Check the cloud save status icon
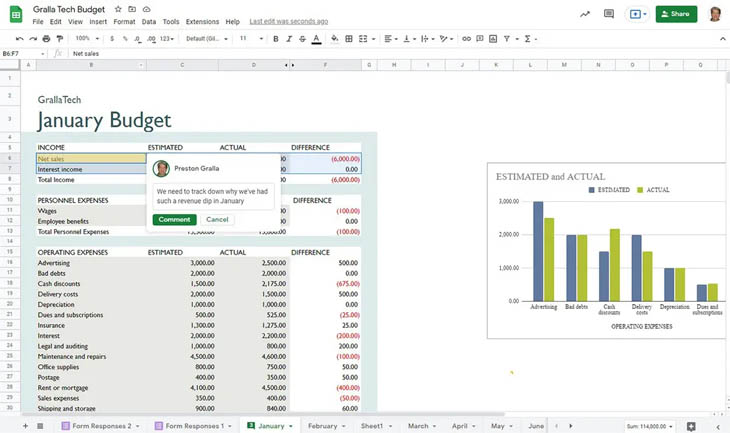Viewport: 730px width, 433px height. (146, 9)
